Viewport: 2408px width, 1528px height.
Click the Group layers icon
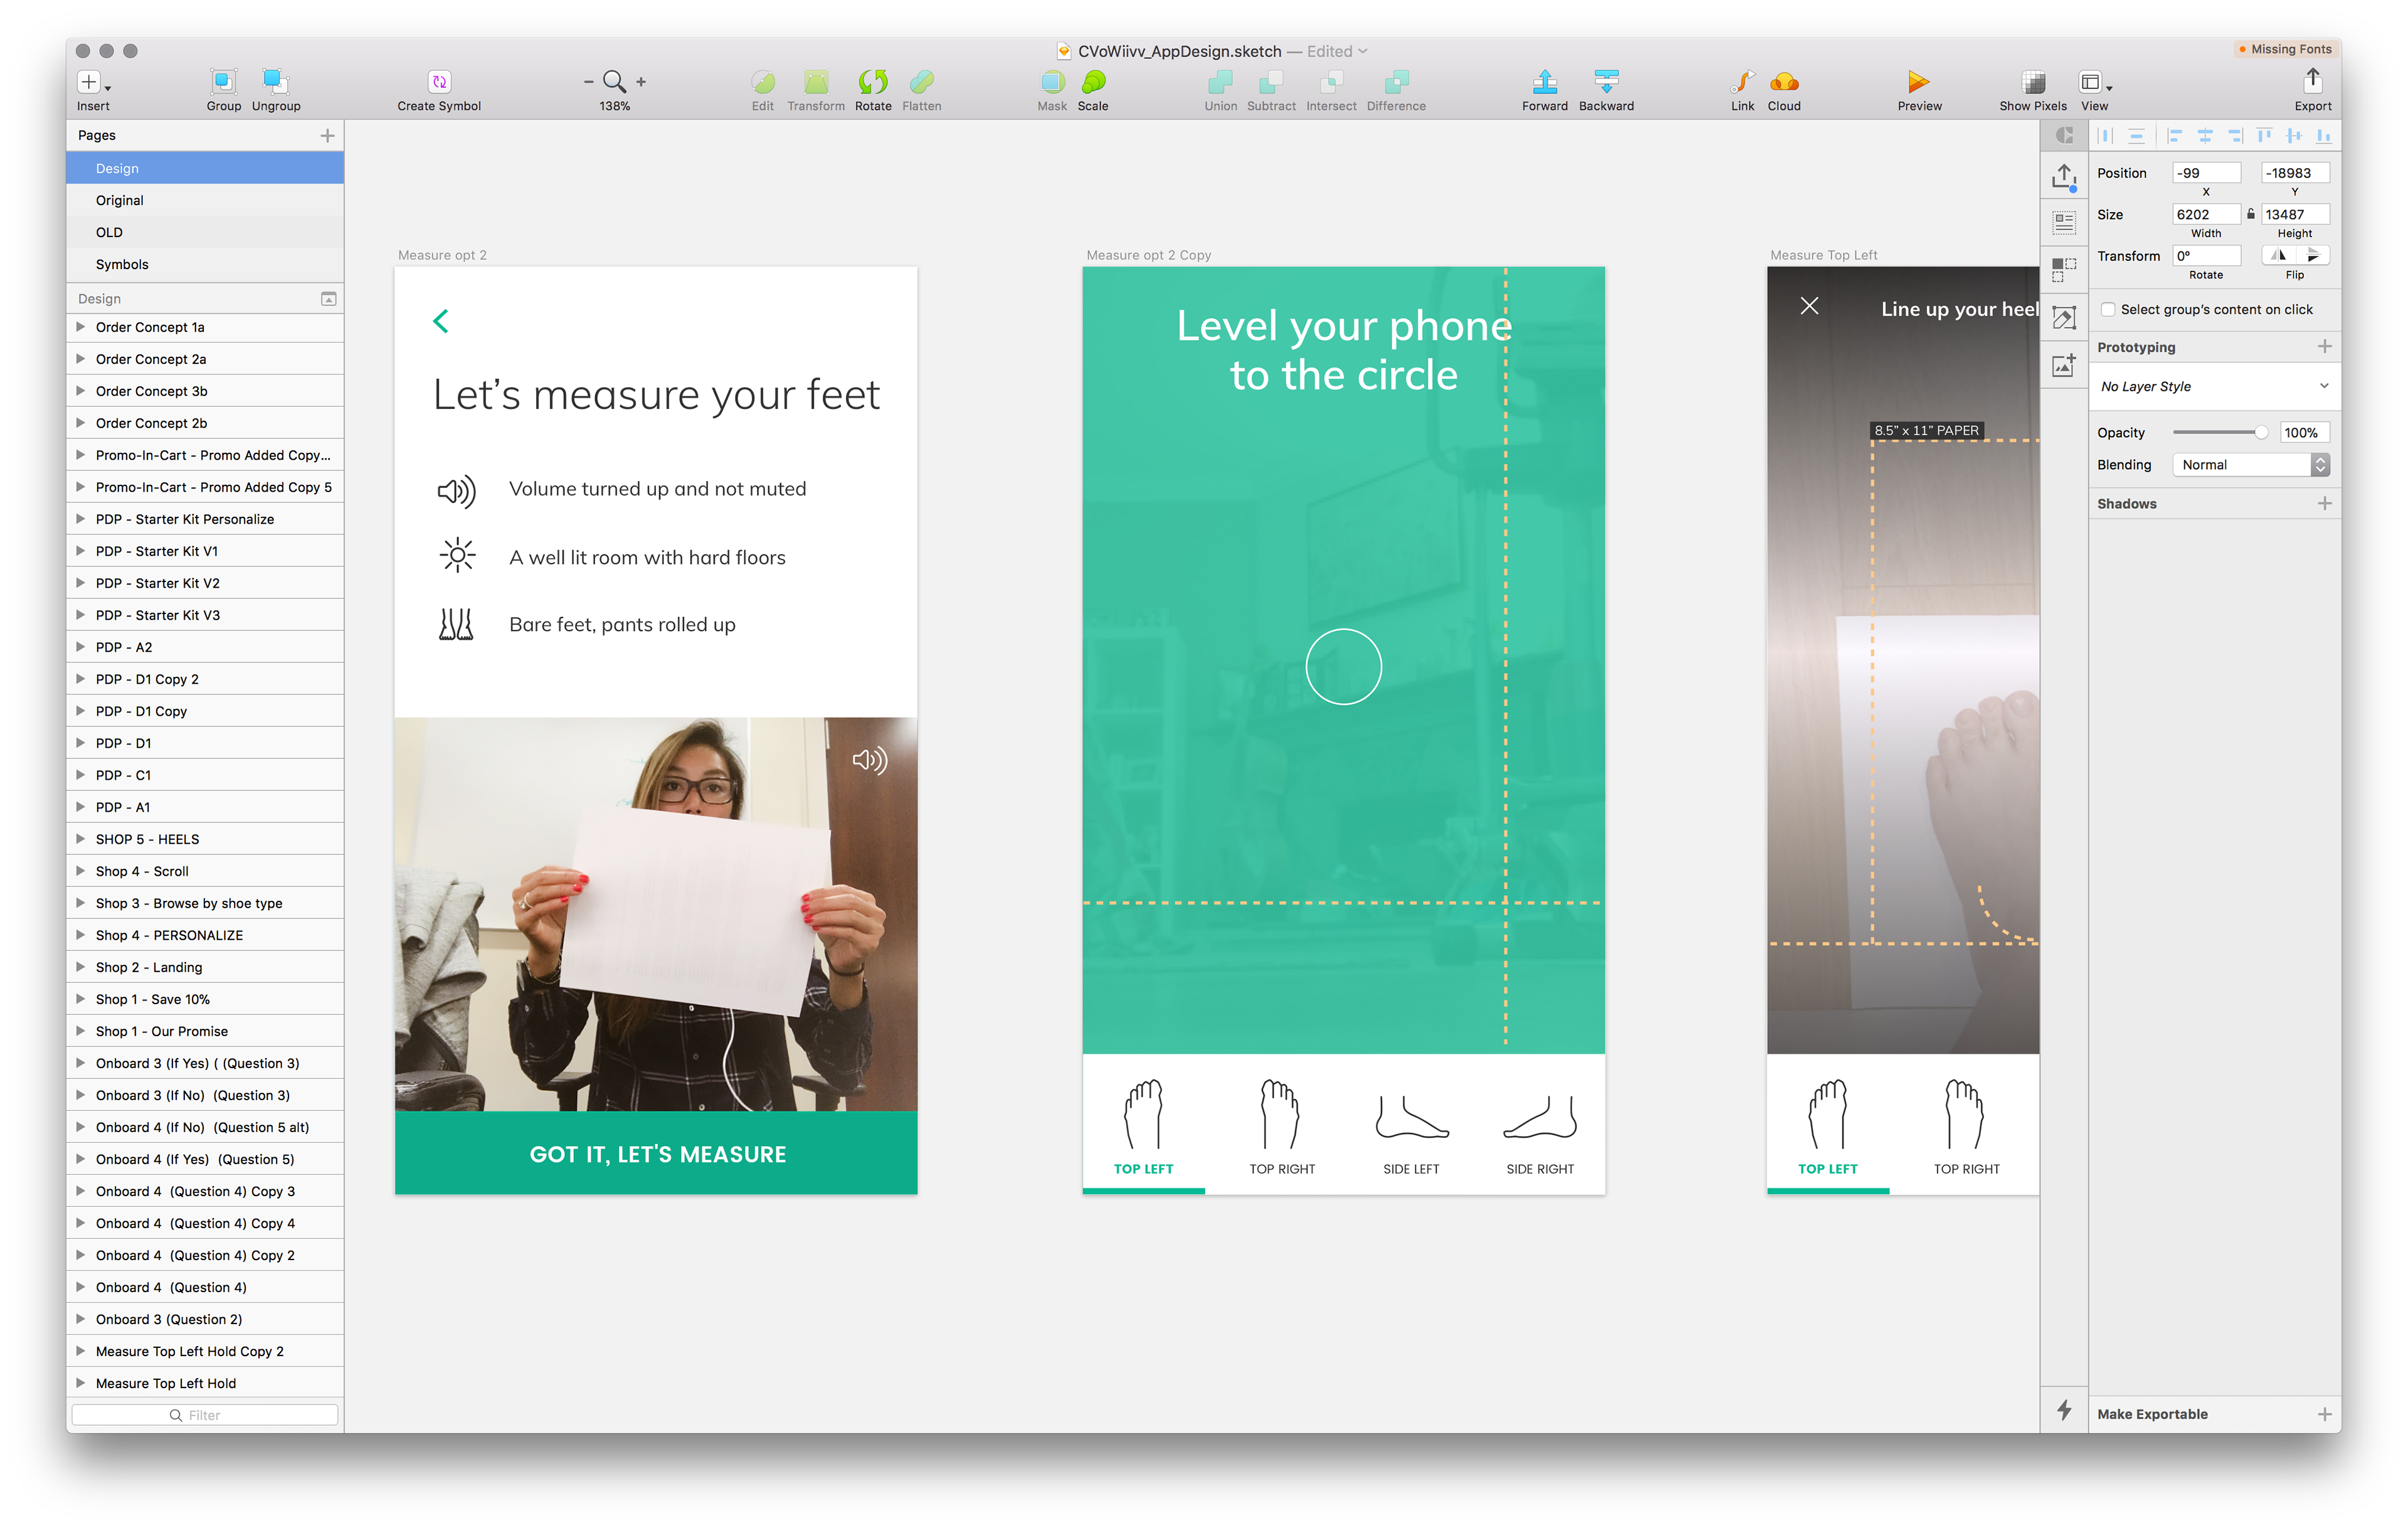pos(223,82)
